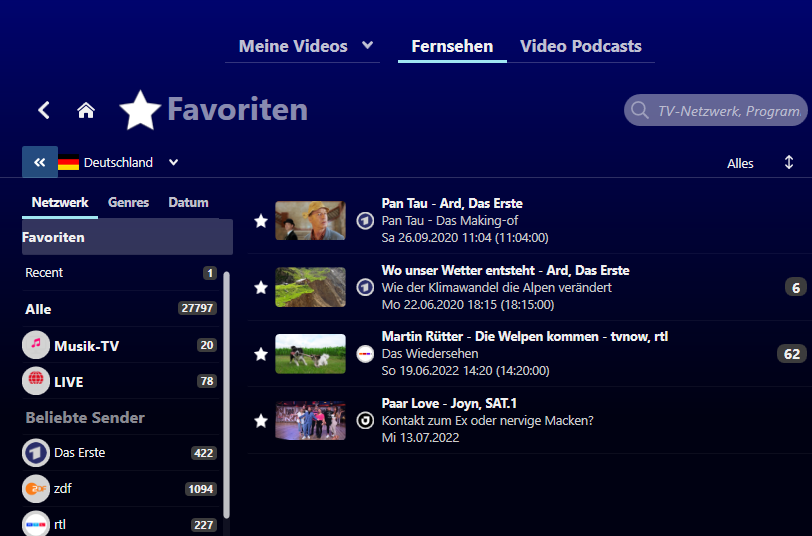The image size is (812, 536).
Task: Select the Favoriten sidebar entry
Action: (x=127, y=237)
